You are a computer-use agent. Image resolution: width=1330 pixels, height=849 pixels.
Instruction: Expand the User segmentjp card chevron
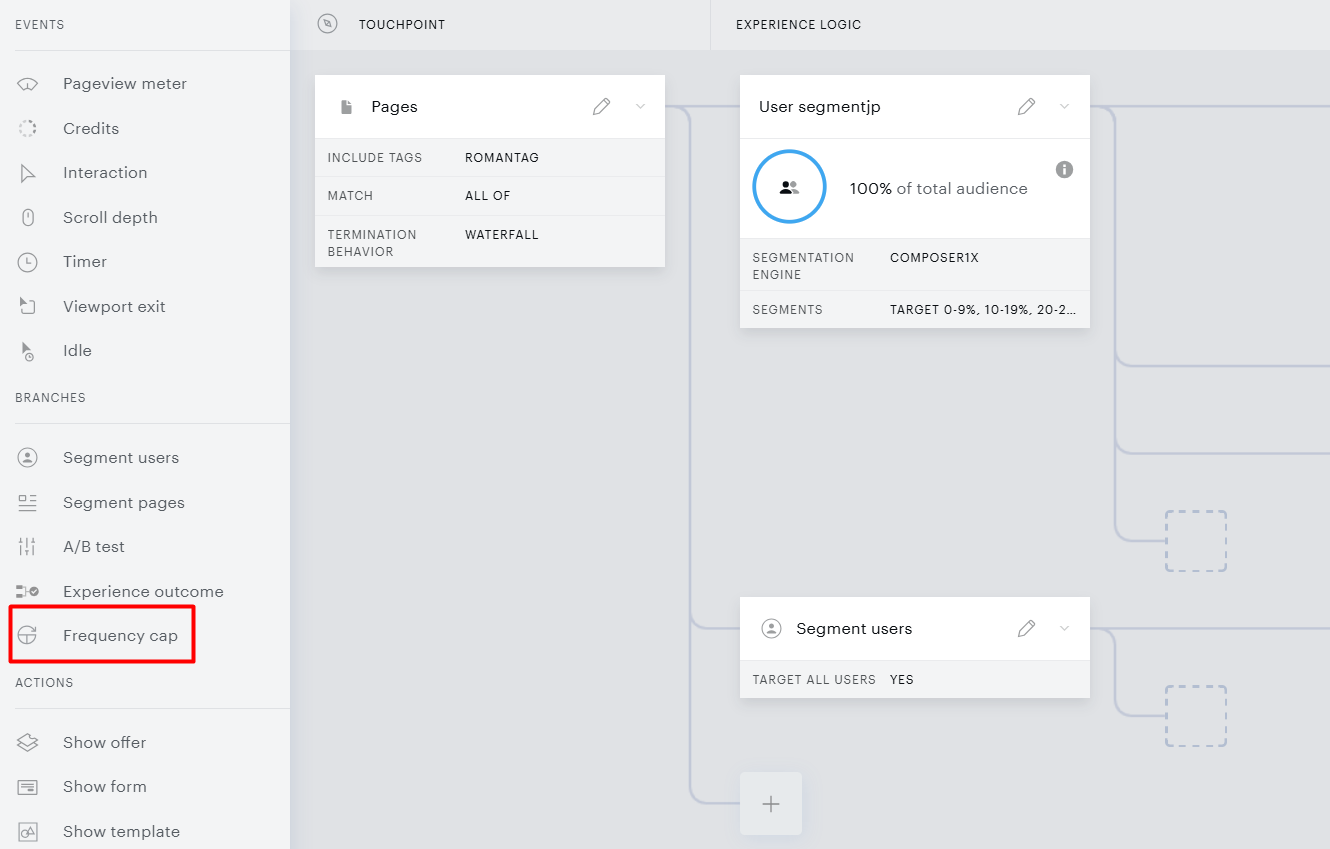pos(1065,107)
